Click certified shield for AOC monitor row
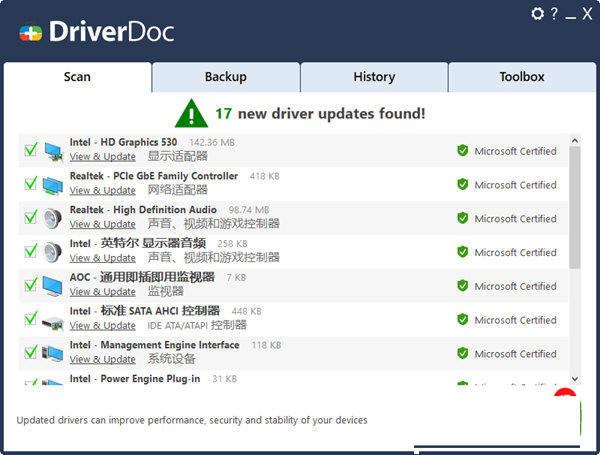600x455 pixels. click(463, 285)
